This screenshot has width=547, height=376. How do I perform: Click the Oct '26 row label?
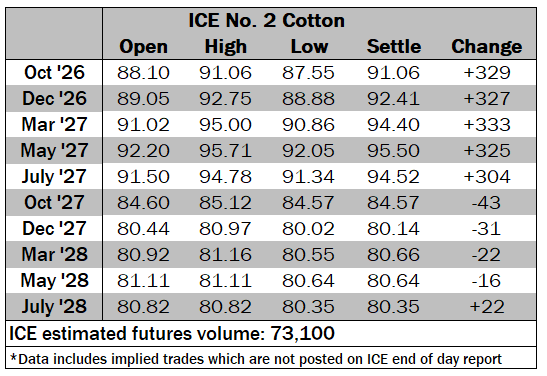point(54,73)
